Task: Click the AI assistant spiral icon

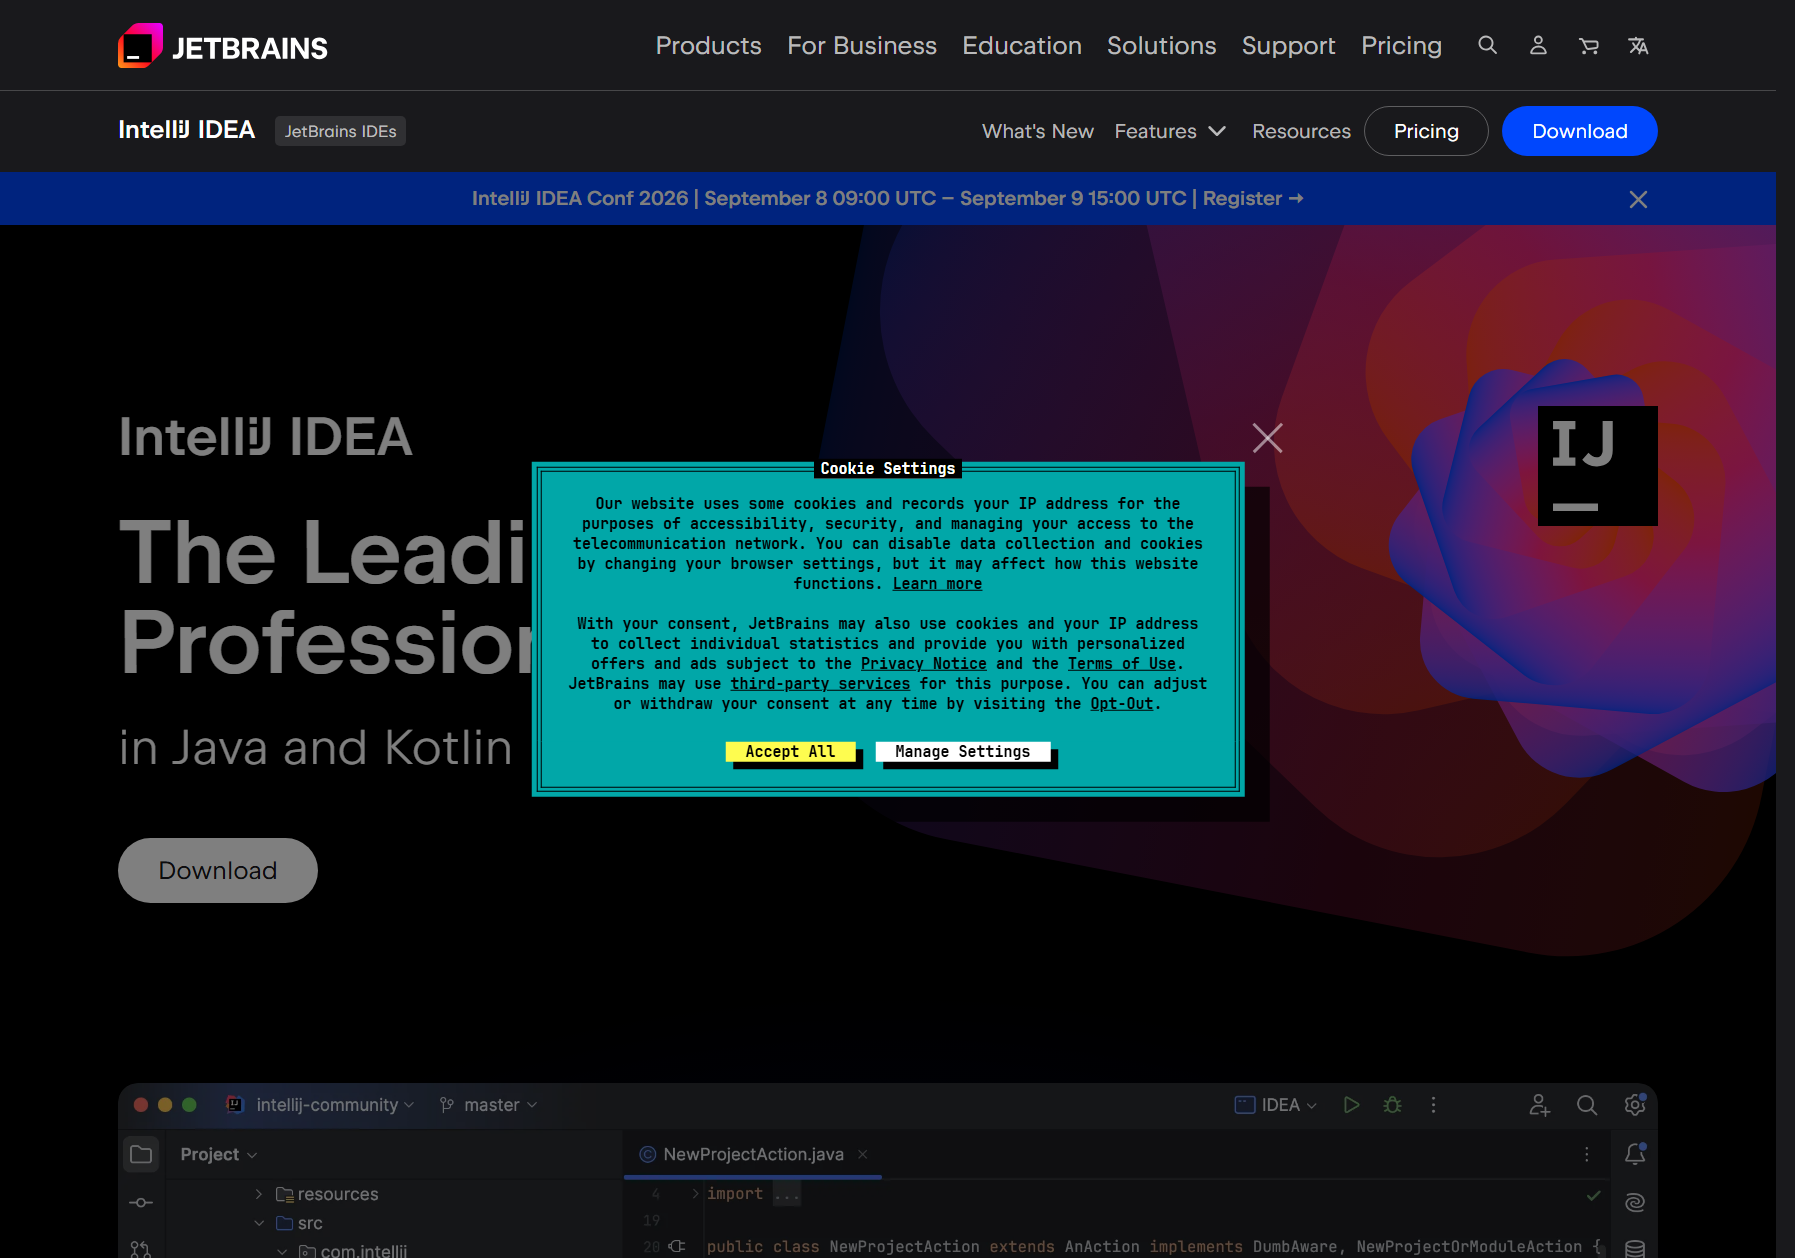Action: (1635, 1202)
